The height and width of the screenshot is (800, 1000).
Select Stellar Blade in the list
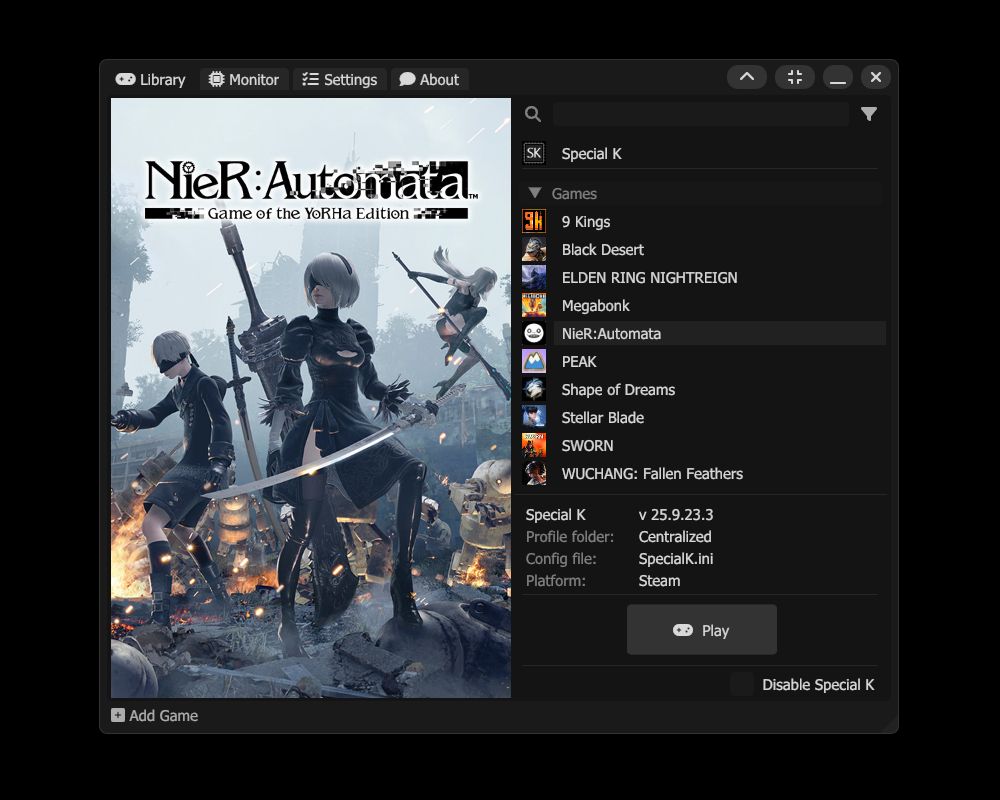(603, 418)
